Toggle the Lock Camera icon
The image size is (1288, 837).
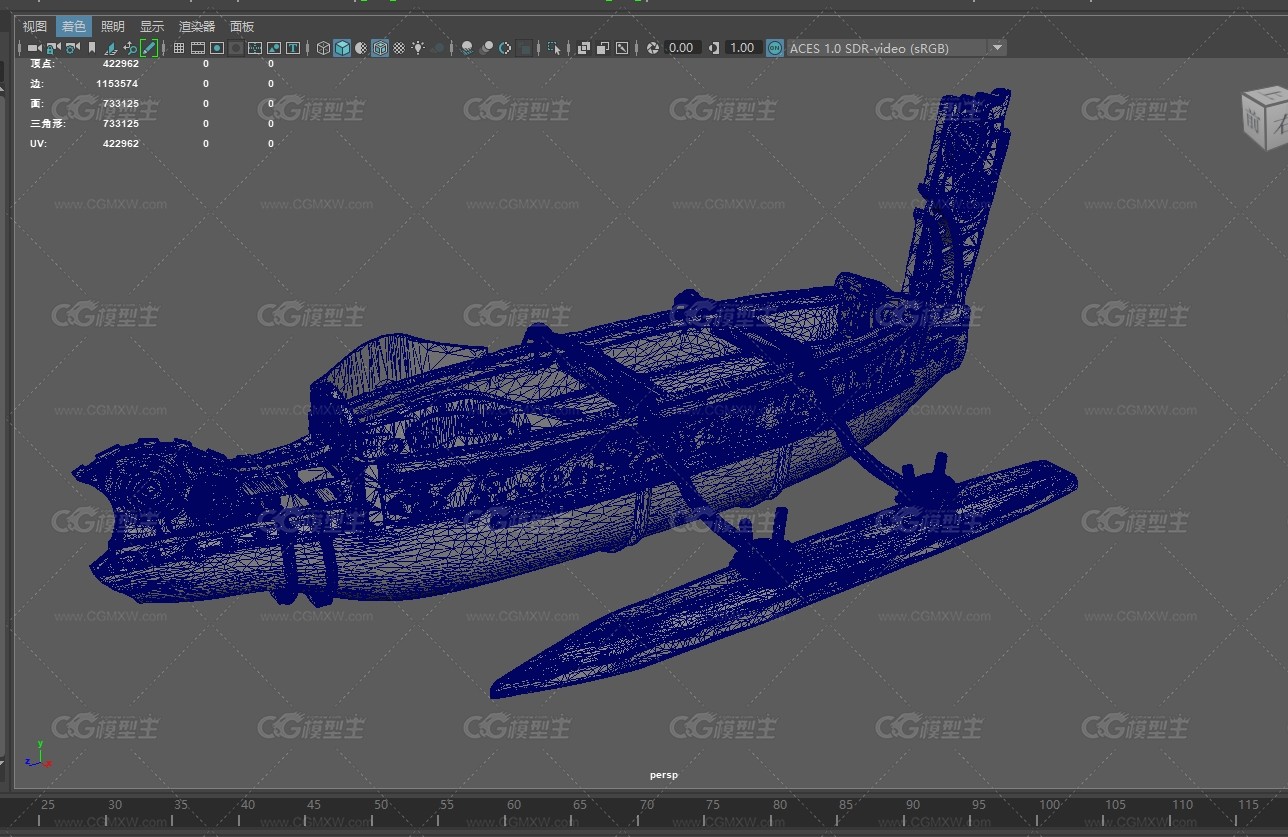53,48
